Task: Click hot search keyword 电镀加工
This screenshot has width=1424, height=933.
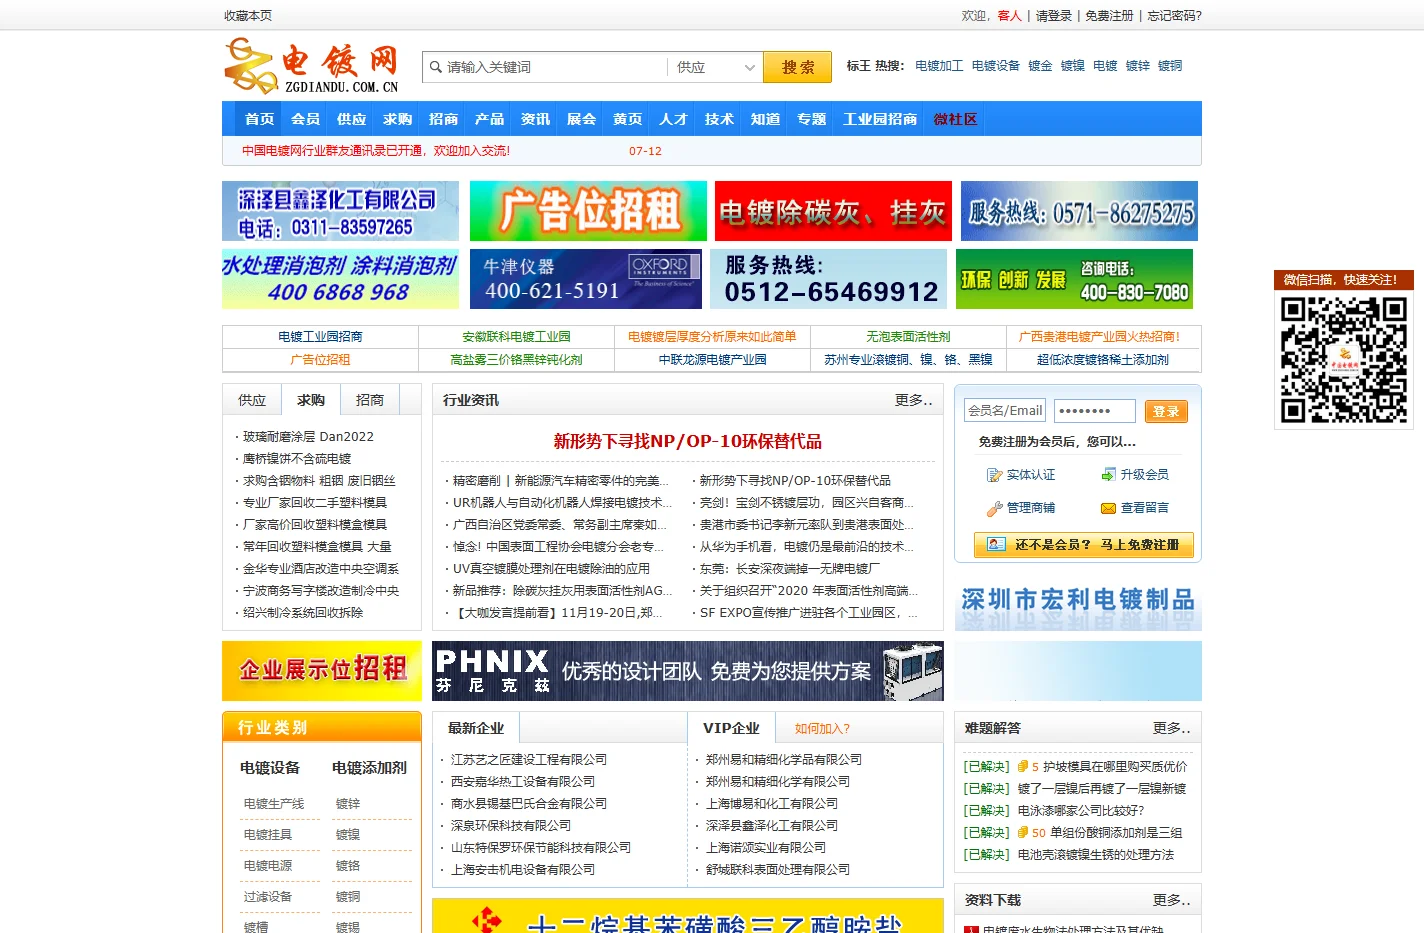Action: point(939,66)
